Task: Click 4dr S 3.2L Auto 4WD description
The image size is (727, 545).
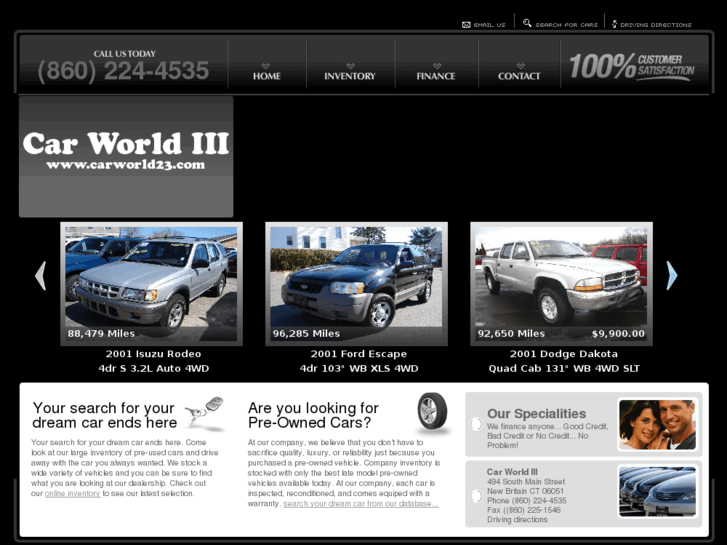Action: pos(153,368)
